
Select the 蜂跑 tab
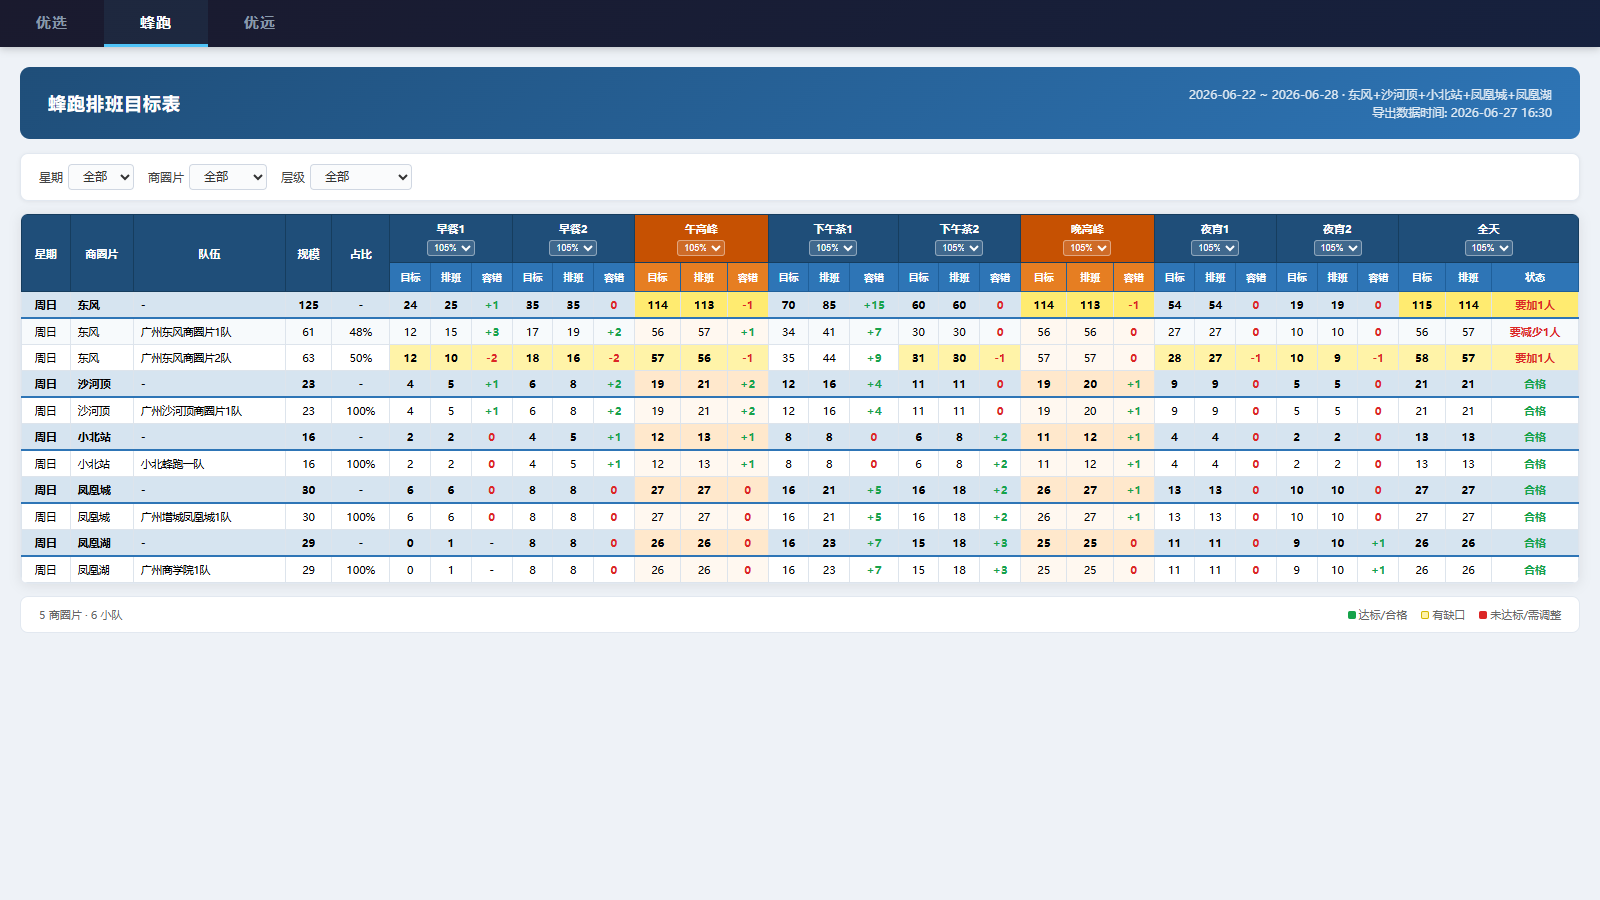[x=156, y=23]
